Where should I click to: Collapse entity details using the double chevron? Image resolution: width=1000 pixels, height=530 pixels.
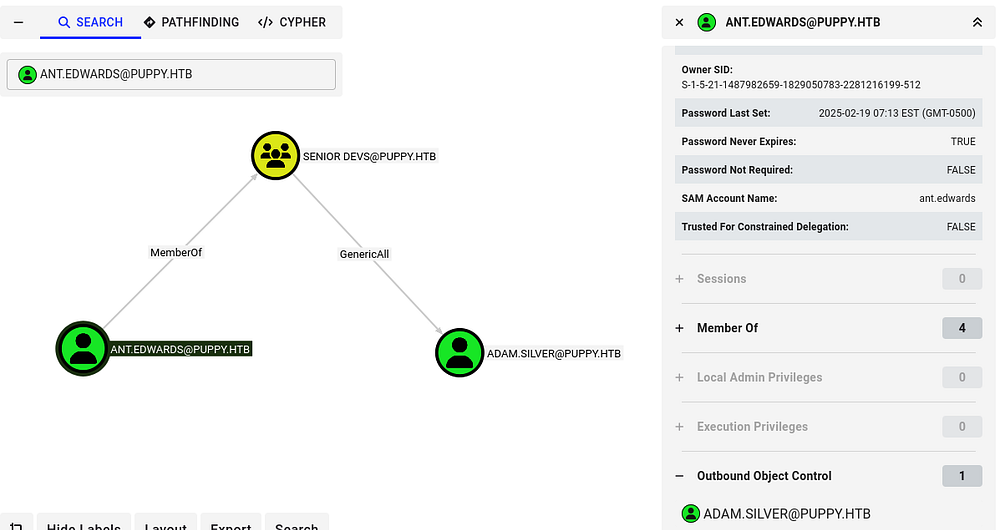tap(977, 22)
